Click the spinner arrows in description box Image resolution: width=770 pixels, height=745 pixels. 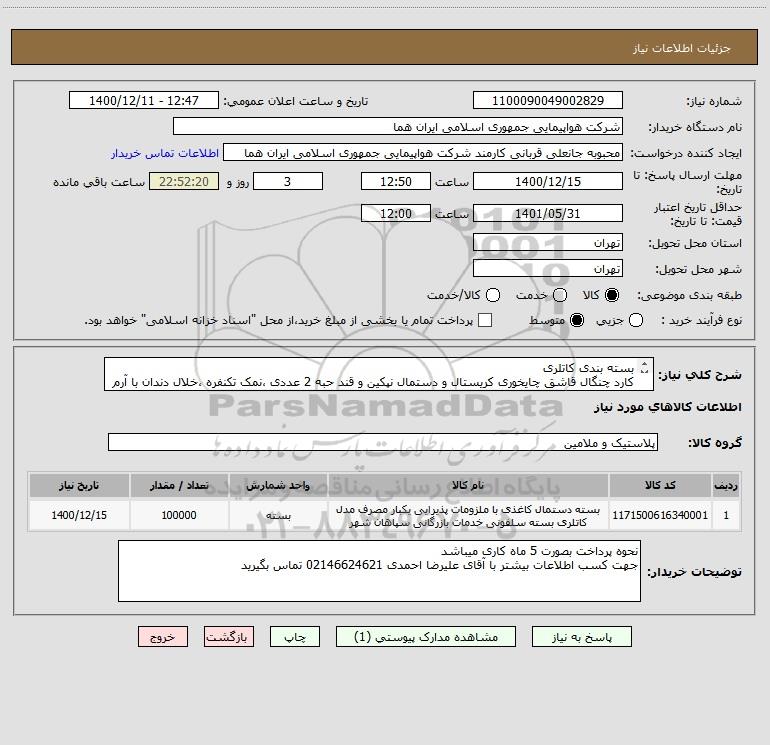click(645, 367)
